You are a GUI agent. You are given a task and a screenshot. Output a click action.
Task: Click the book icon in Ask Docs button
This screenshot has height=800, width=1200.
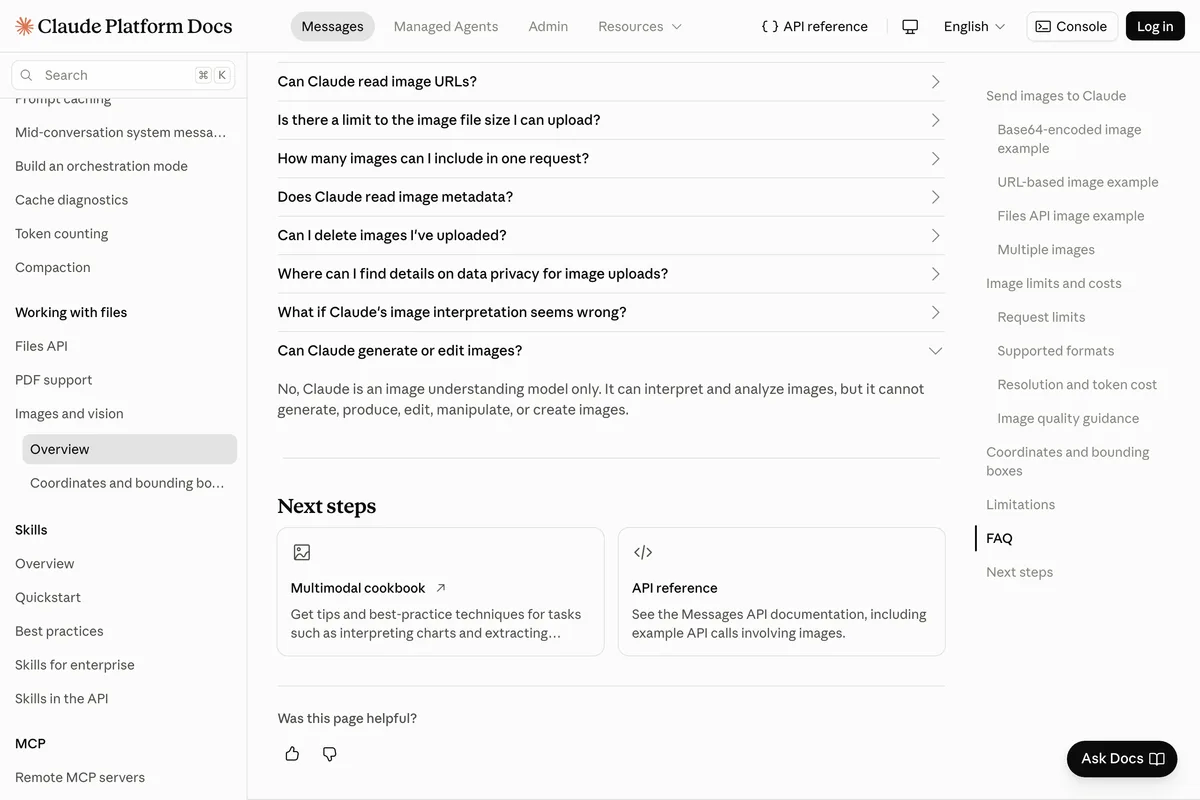pyautogui.click(x=1157, y=759)
